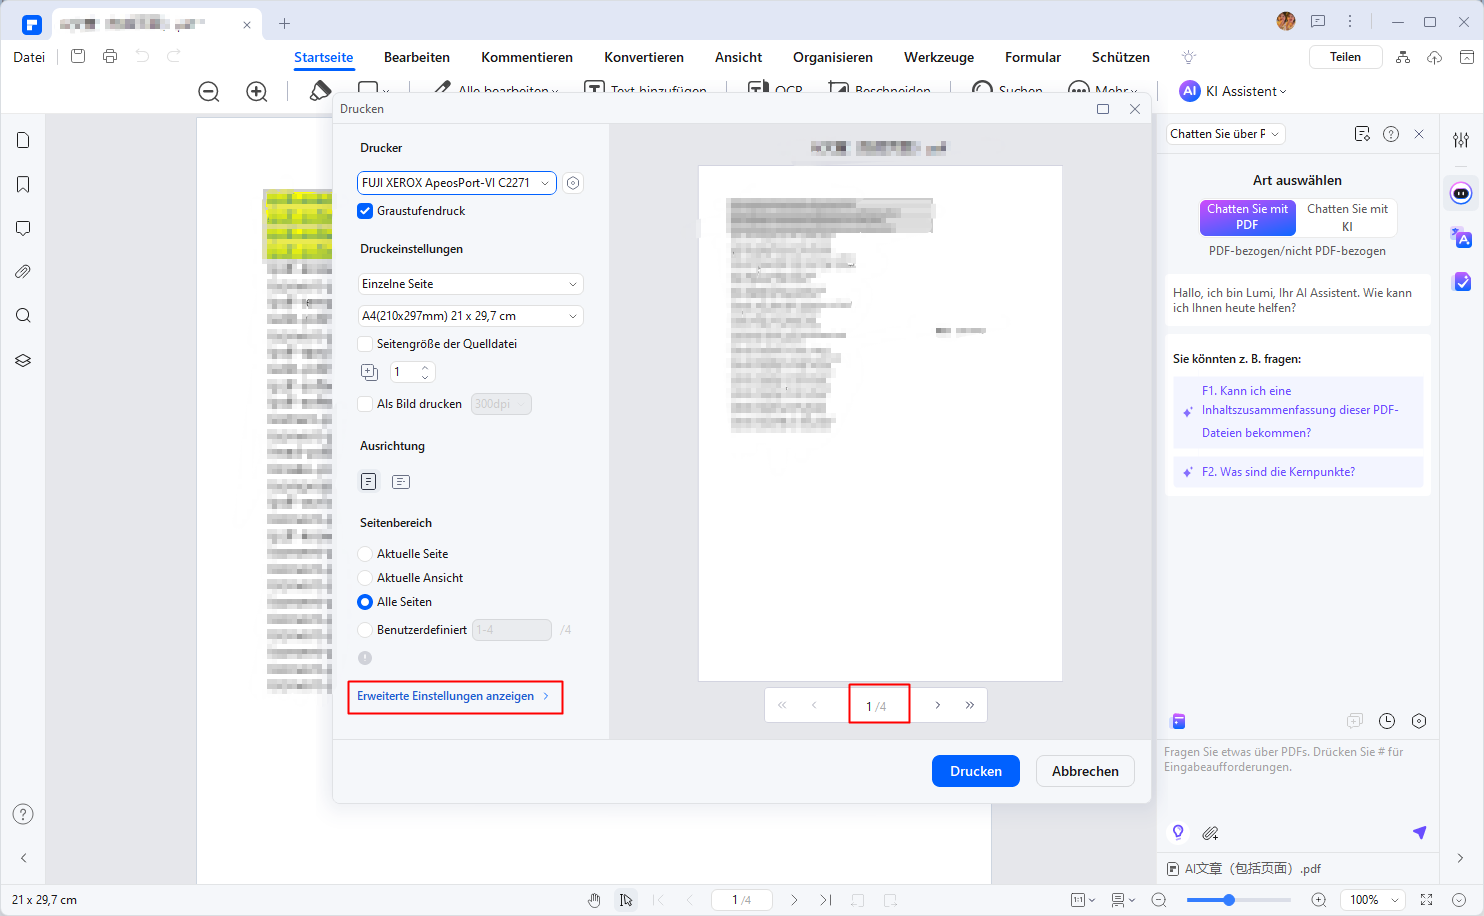Click suggestion F2 Was sind die Kernpunkte
This screenshot has width=1484, height=916.
(1298, 472)
